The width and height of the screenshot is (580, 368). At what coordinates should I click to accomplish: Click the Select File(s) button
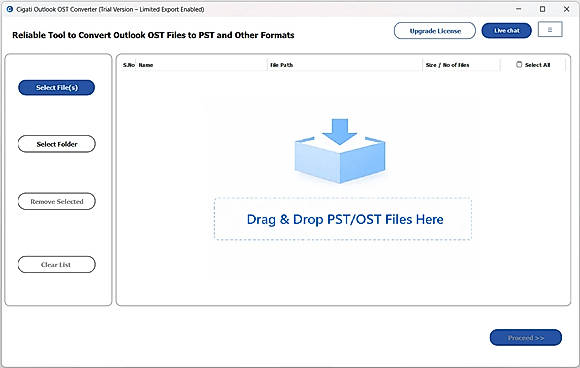[57, 88]
